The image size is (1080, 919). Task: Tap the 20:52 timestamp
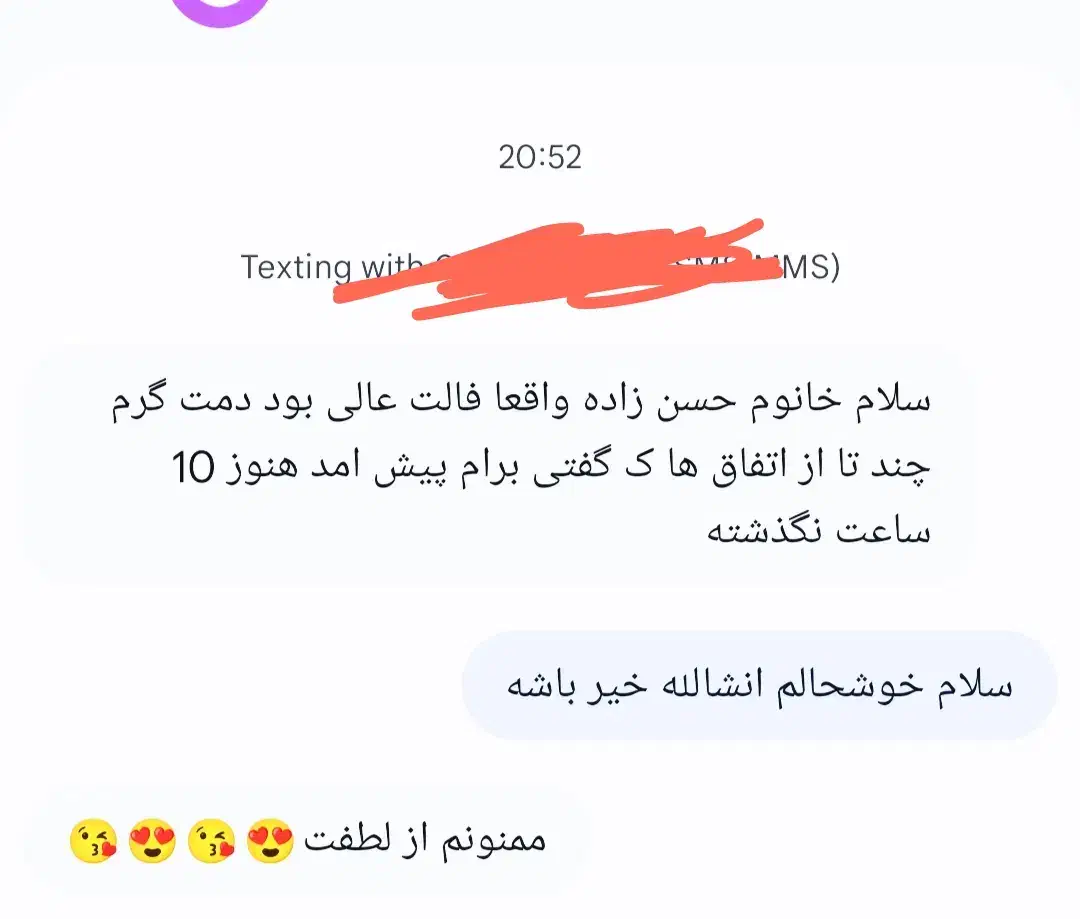(x=540, y=158)
